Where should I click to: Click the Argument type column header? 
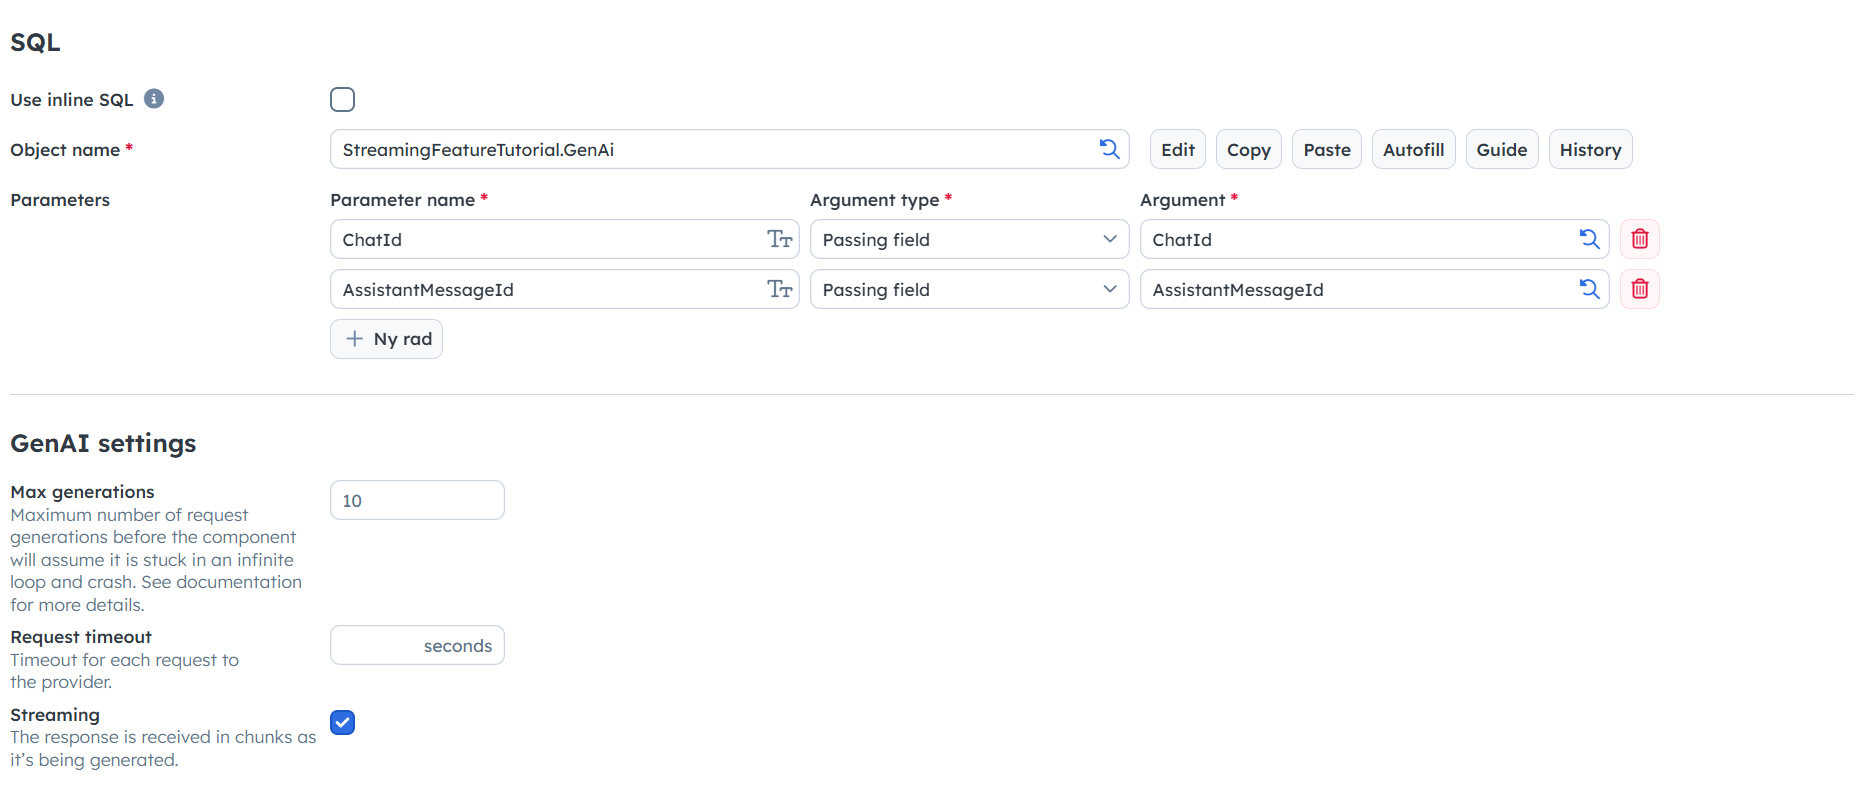[x=875, y=199]
